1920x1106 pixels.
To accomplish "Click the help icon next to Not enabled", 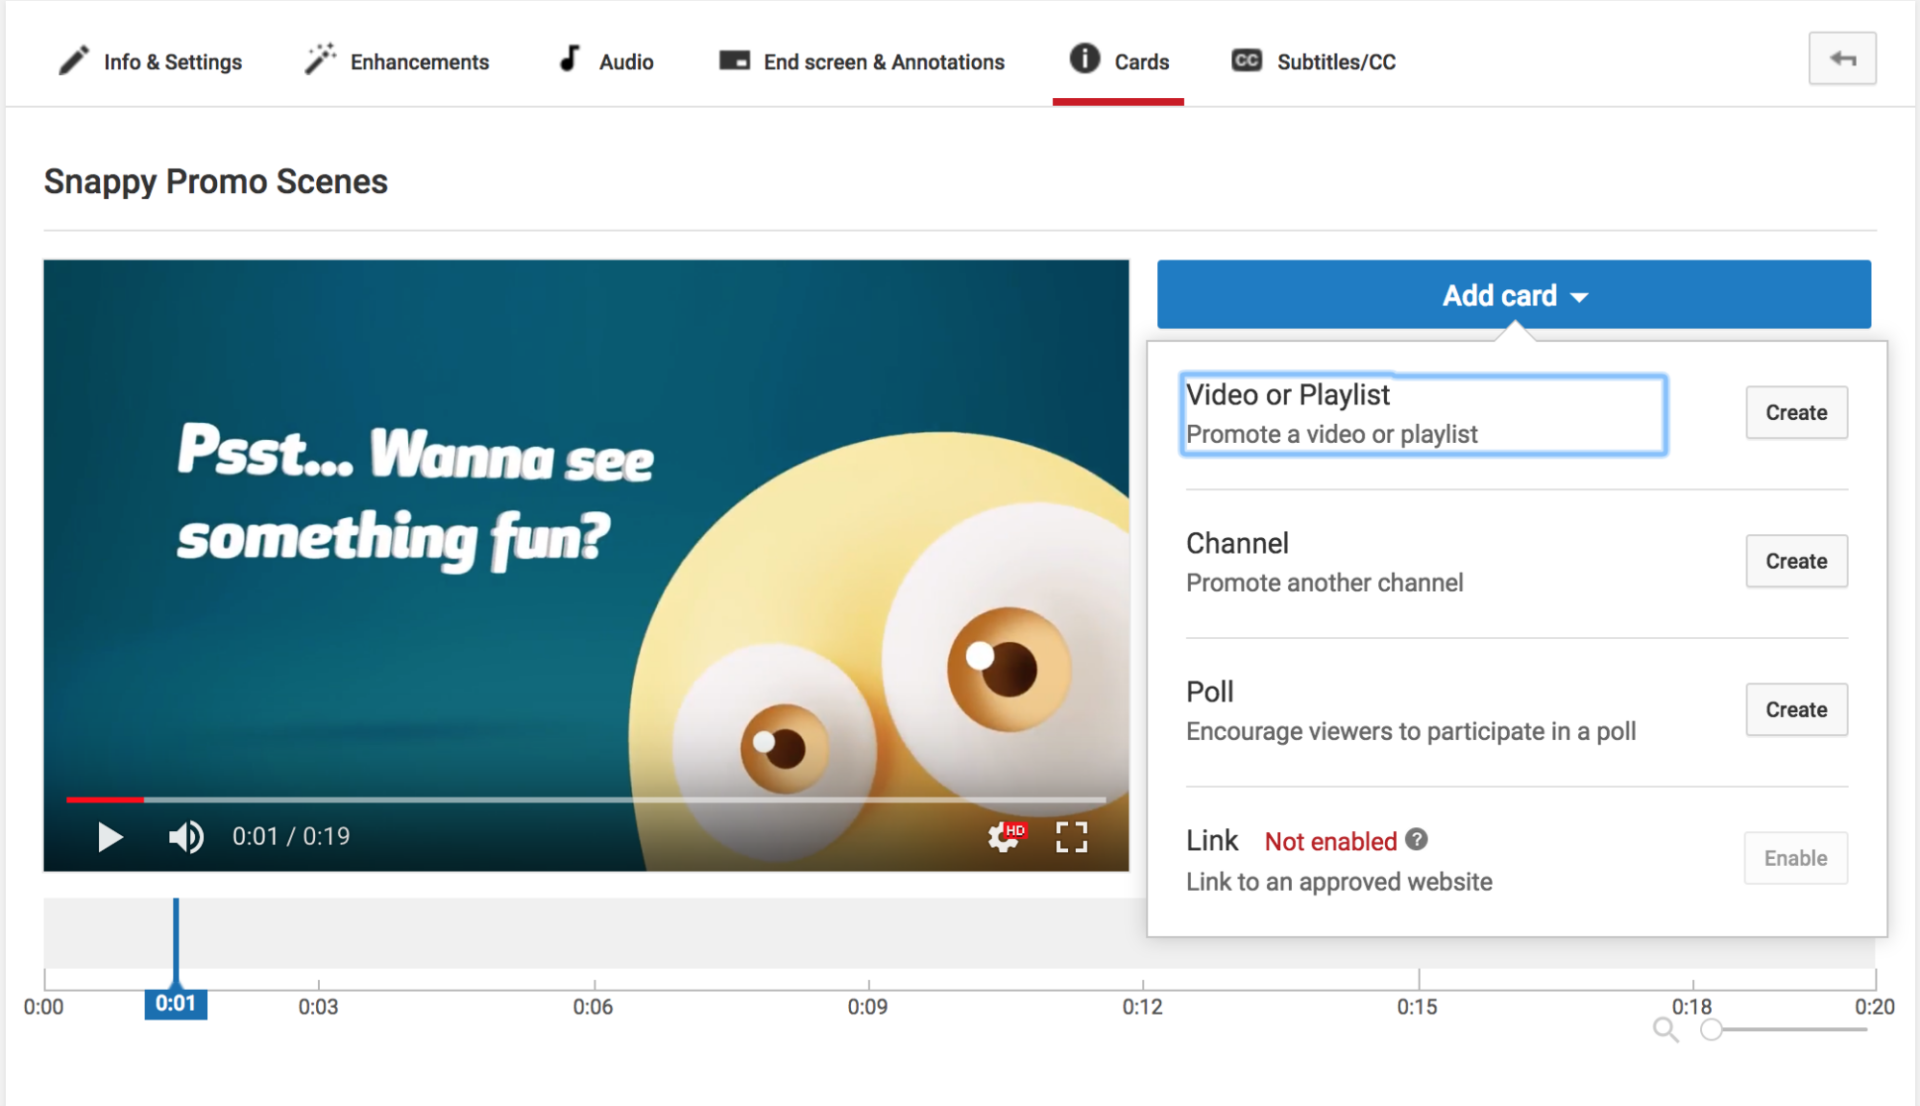I will (x=1416, y=840).
